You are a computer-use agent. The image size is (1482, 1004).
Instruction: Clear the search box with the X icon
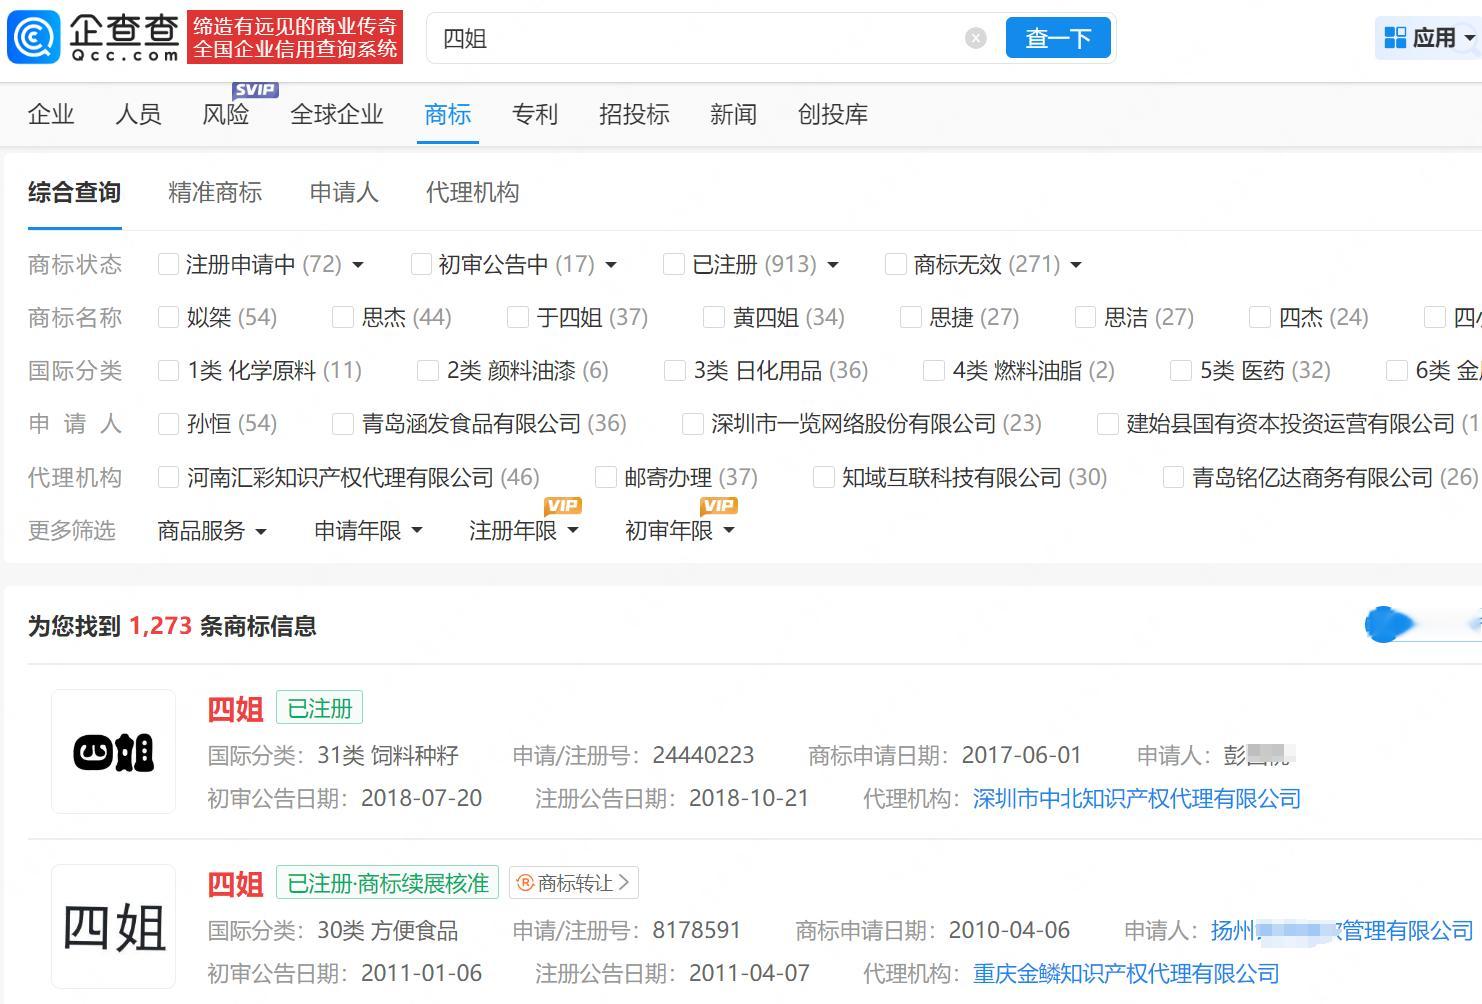click(x=975, y=38)
